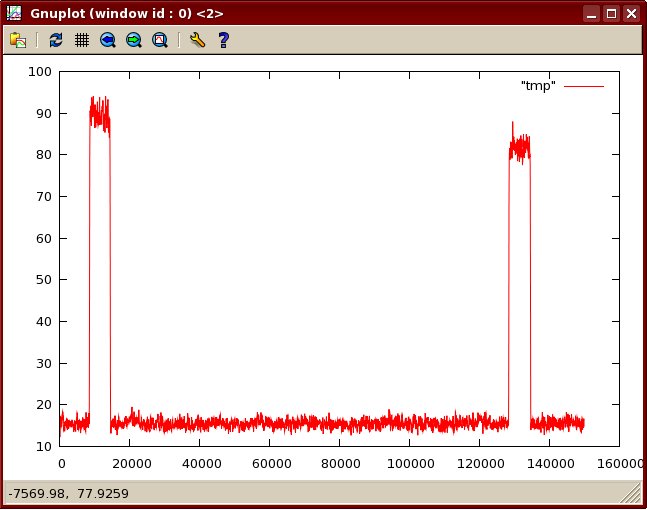Apply the previous zoom settings
This screenshot has width=647, height=510.
pos(108,40)
